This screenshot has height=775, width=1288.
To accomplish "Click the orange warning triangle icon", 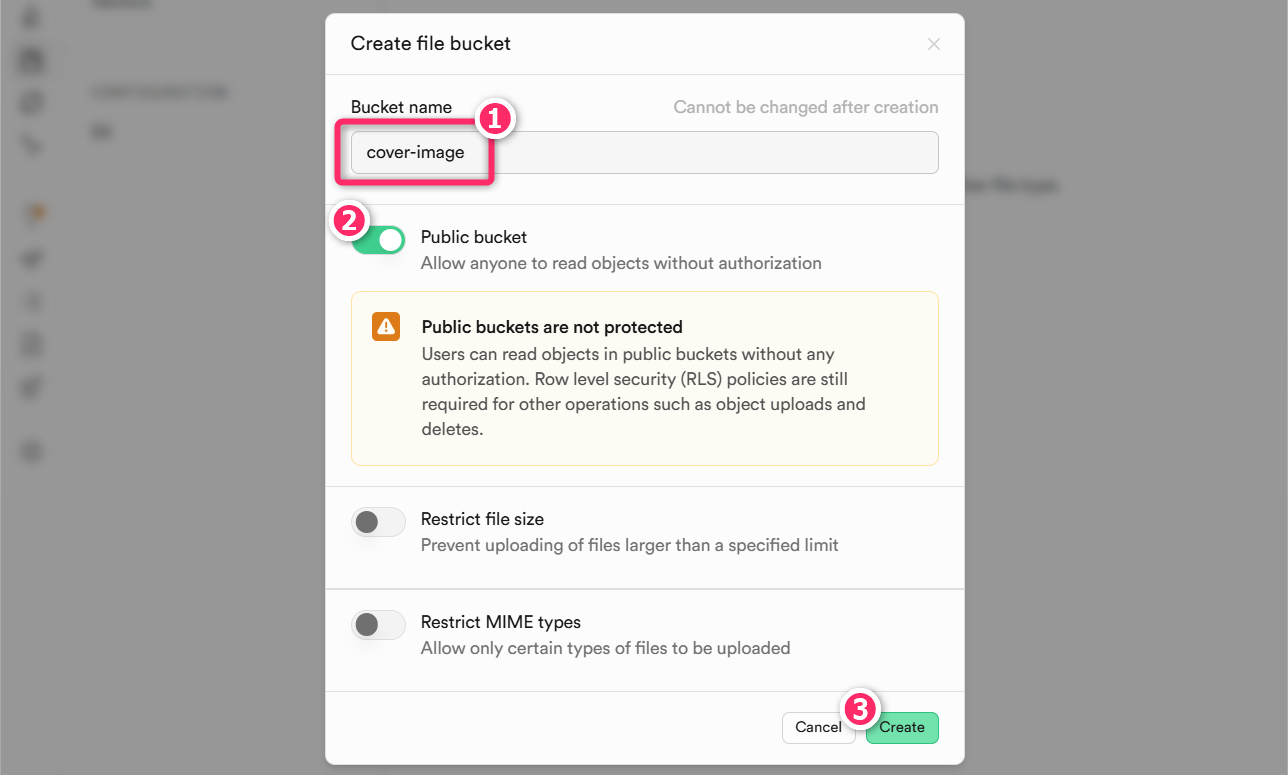I will pyautogui.click(x=386, y=327).
